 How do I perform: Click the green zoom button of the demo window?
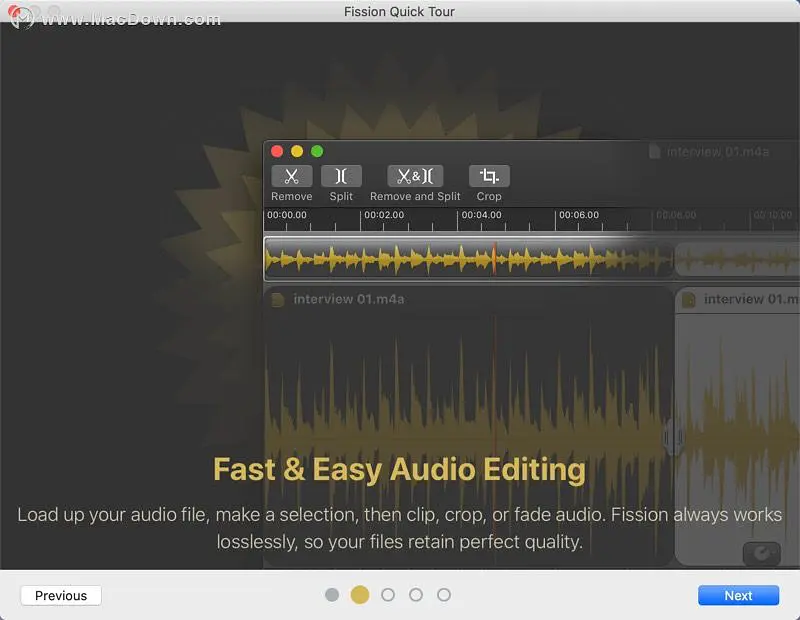[317, 151]
